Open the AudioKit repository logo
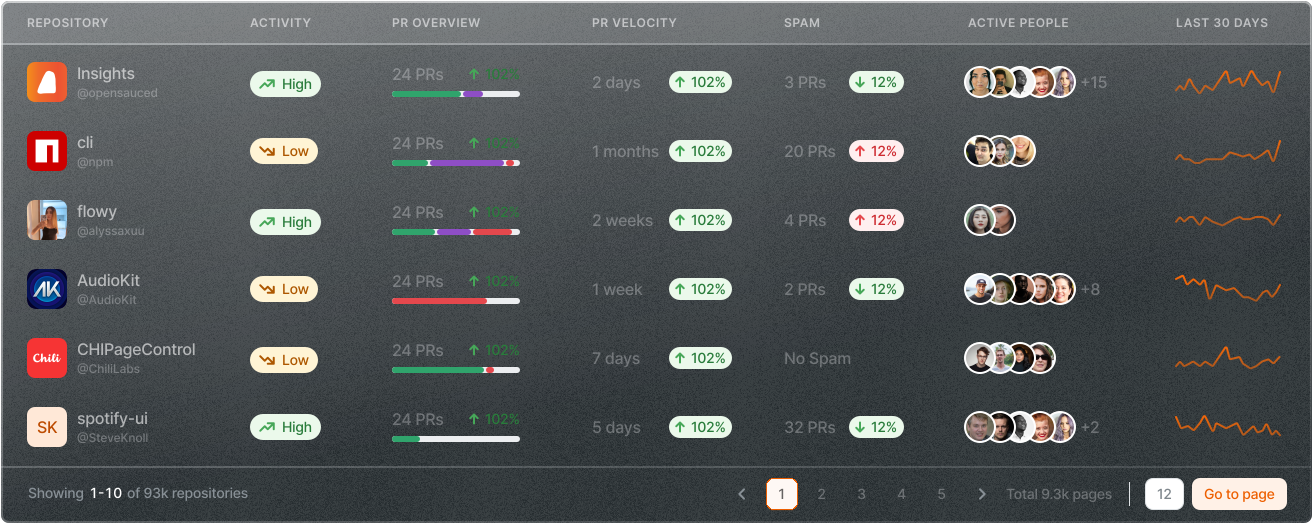 pos(47,289)
